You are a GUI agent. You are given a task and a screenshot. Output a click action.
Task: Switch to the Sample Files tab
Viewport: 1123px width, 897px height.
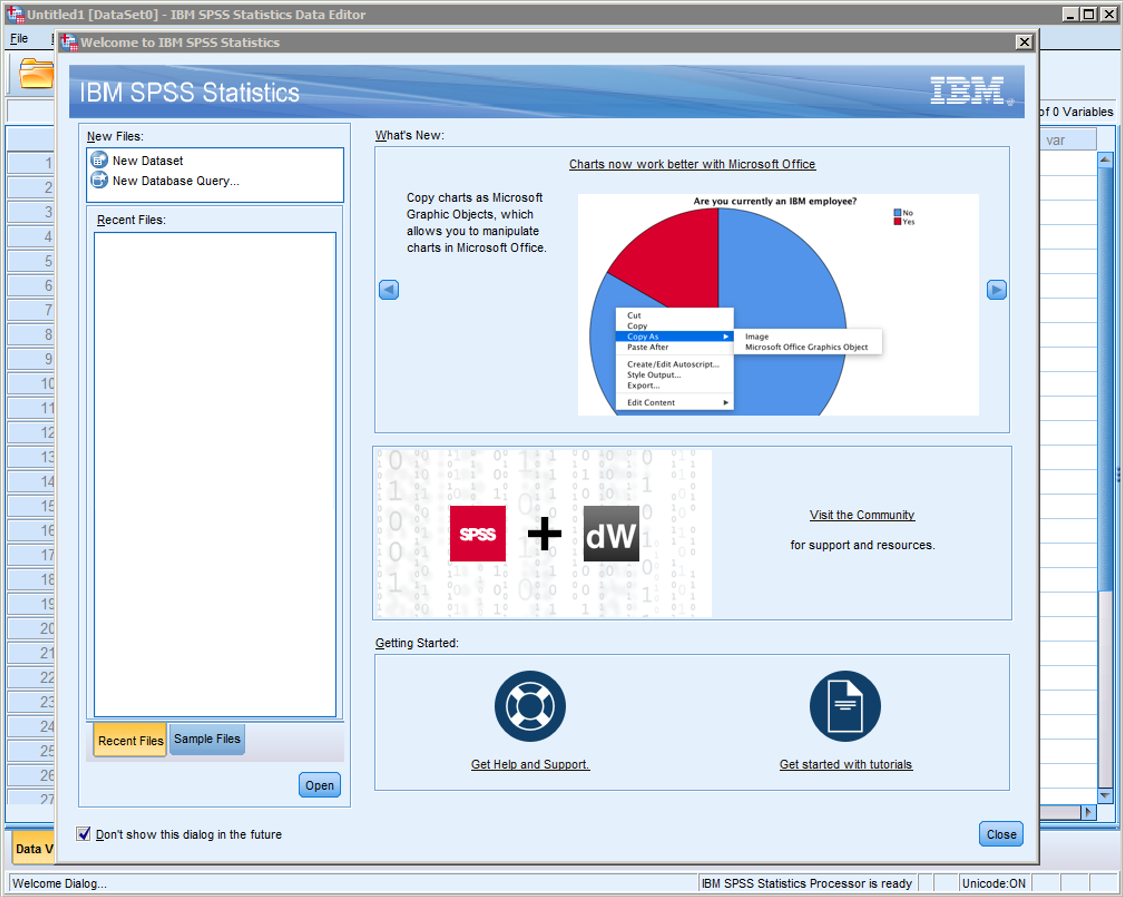[207, 739]
